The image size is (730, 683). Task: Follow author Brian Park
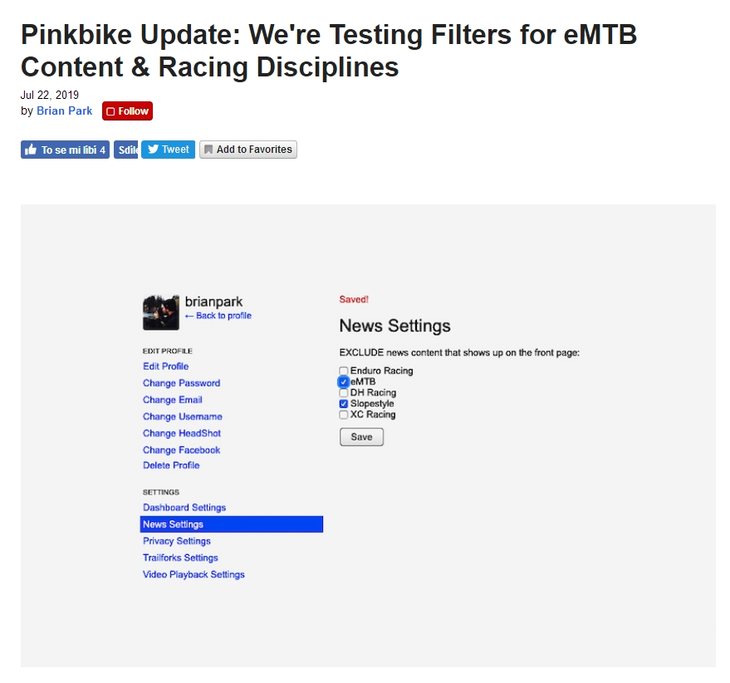127,111
